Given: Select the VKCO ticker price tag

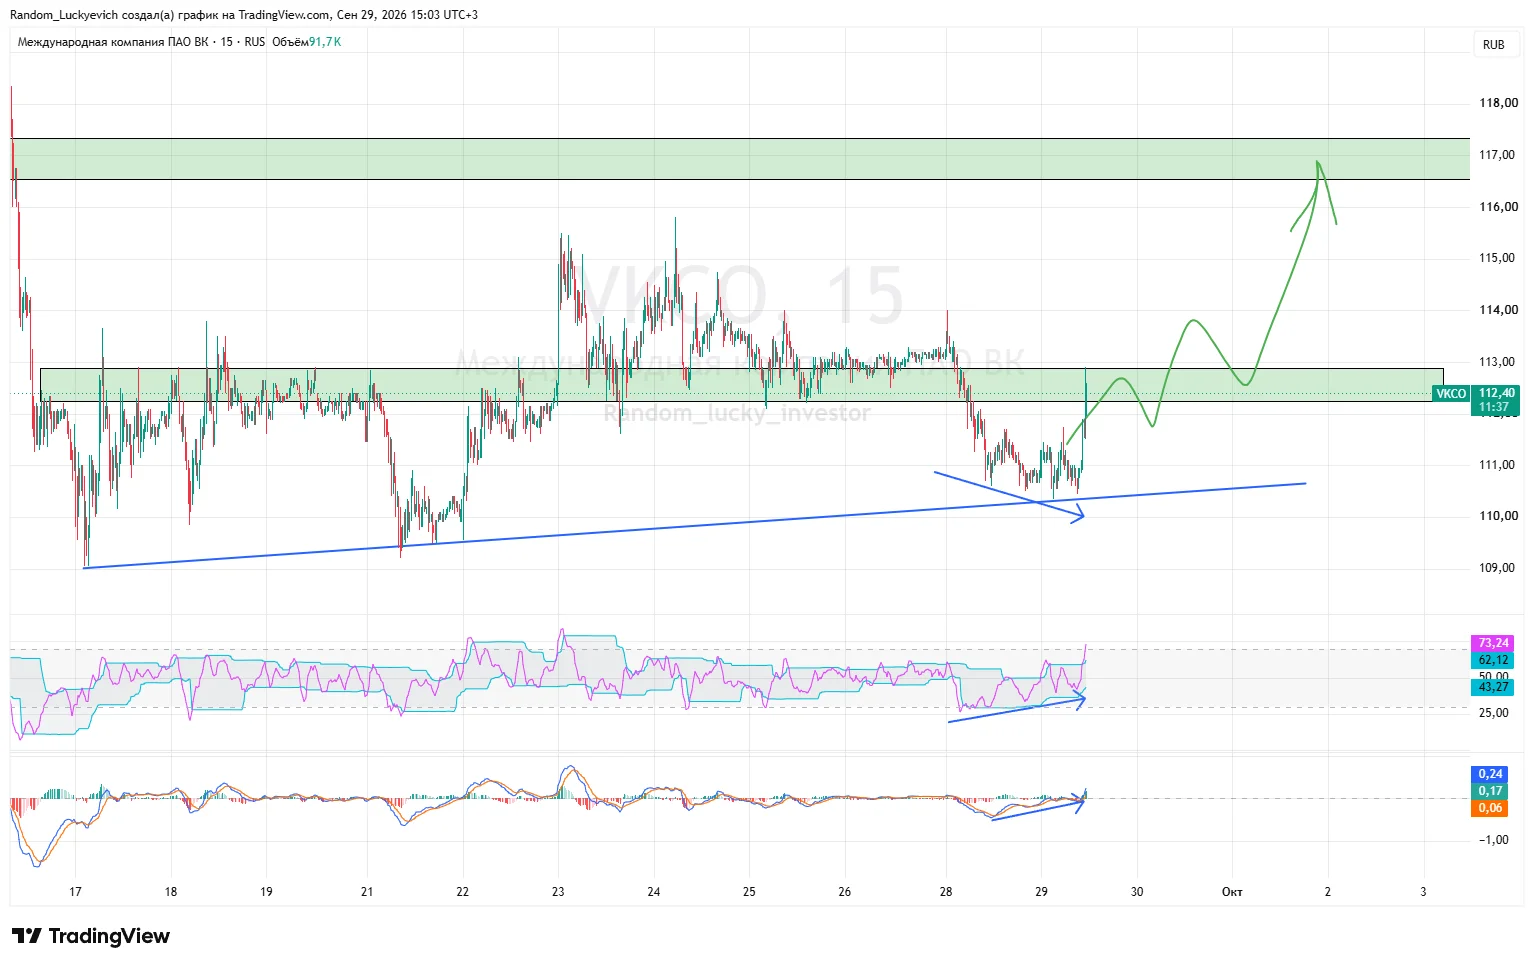Looking at the screenshot, I should click(x=1451, y=394).
